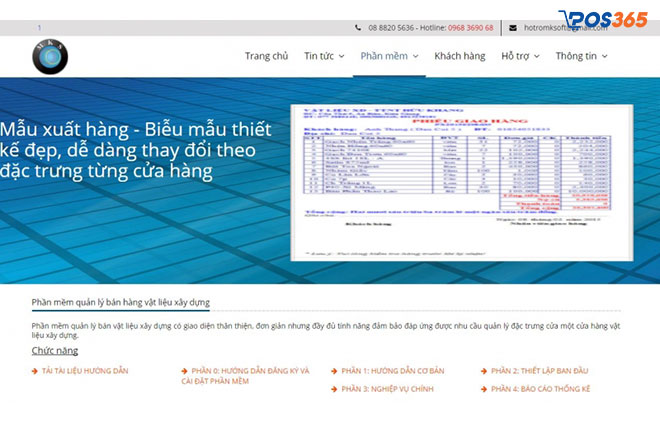Viewport: 660px width, 440px height.
Task: Click arrow icon before PHẦN 1 link
Action: pos(335,371)
